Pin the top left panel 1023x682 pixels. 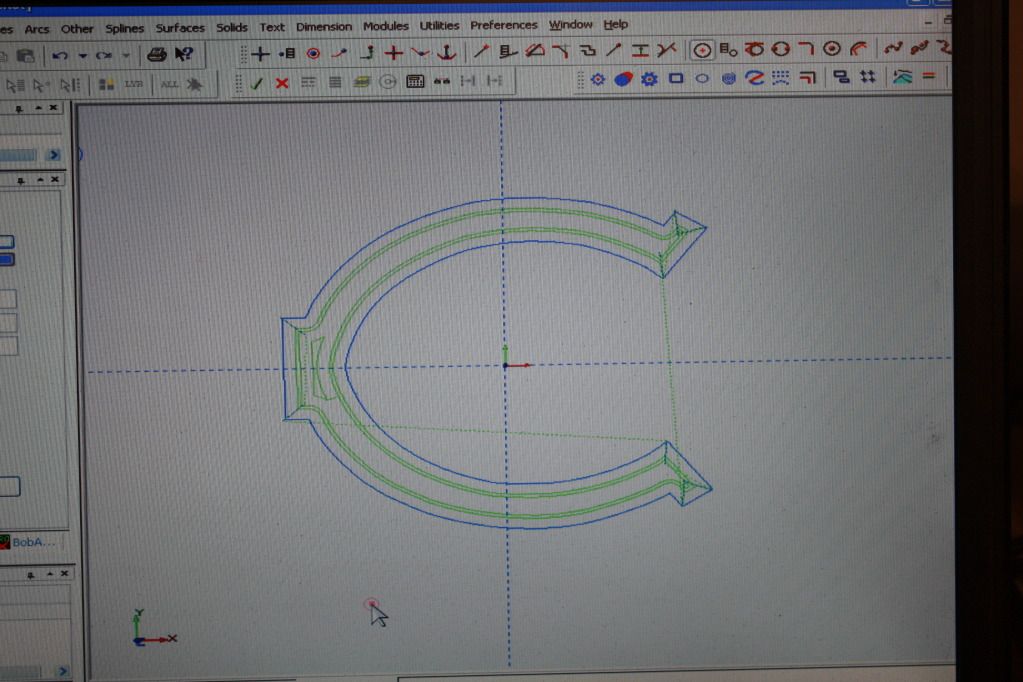(x=19, y=108)
